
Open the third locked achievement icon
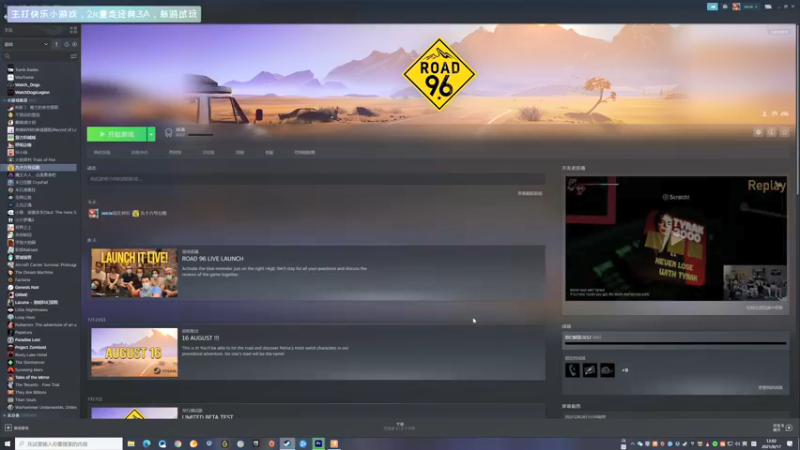pos(607,370)
